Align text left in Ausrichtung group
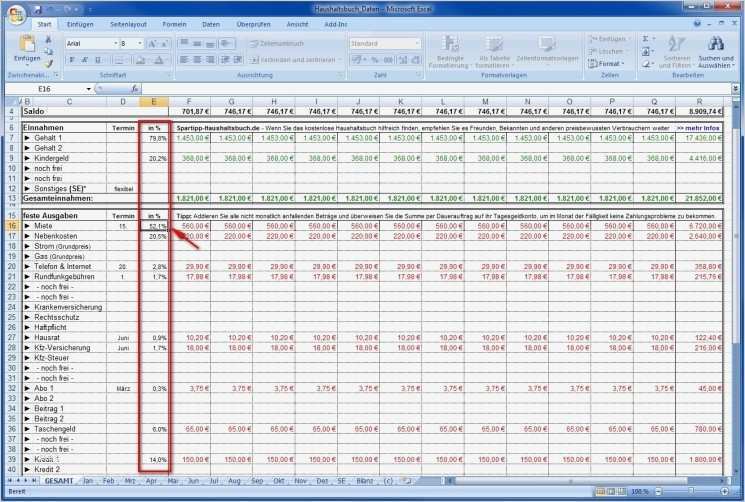The width and height of the screenshot is (745, 502). (x=184, y=60)
